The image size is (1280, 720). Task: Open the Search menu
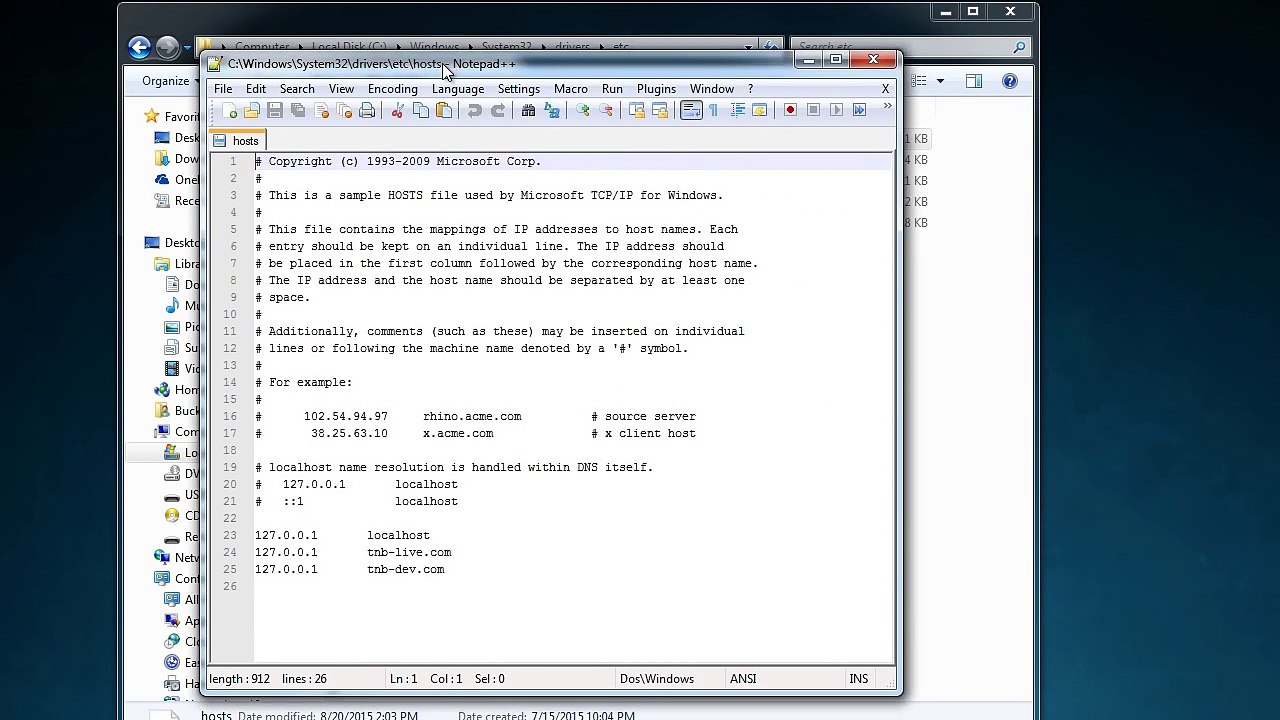[297, 89]
